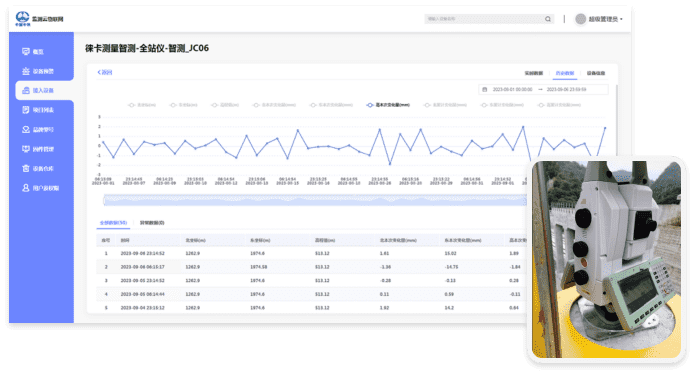This screenshot has height=375, width=695.
Task: Click value 0.59 in row 4
Action: click(449, 294)
